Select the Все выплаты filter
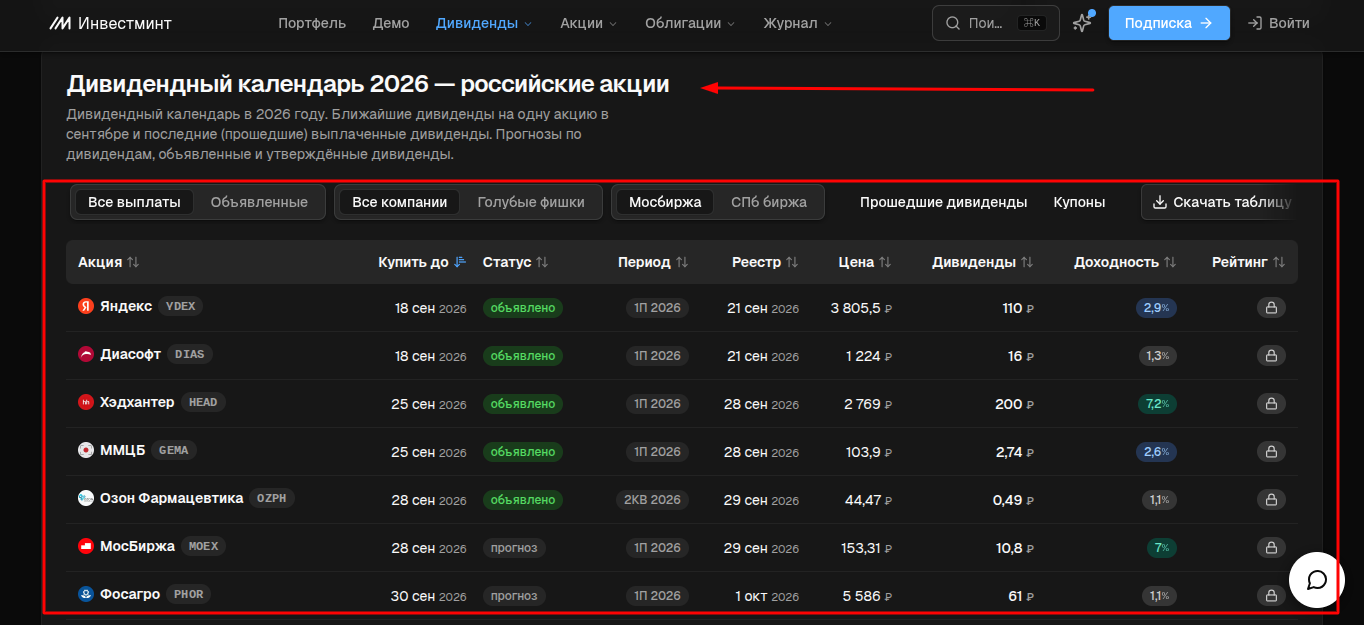Viewport: 1364px width, 625px height. (x=134, y=202)
